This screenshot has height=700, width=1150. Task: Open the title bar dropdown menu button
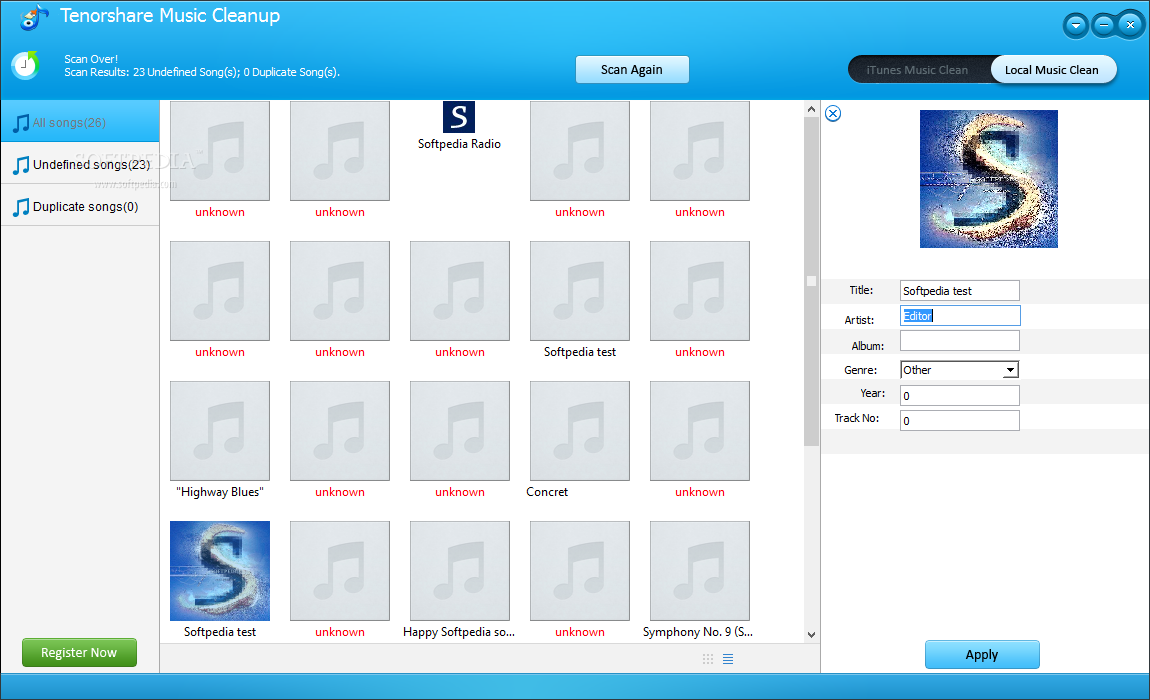1076,26
